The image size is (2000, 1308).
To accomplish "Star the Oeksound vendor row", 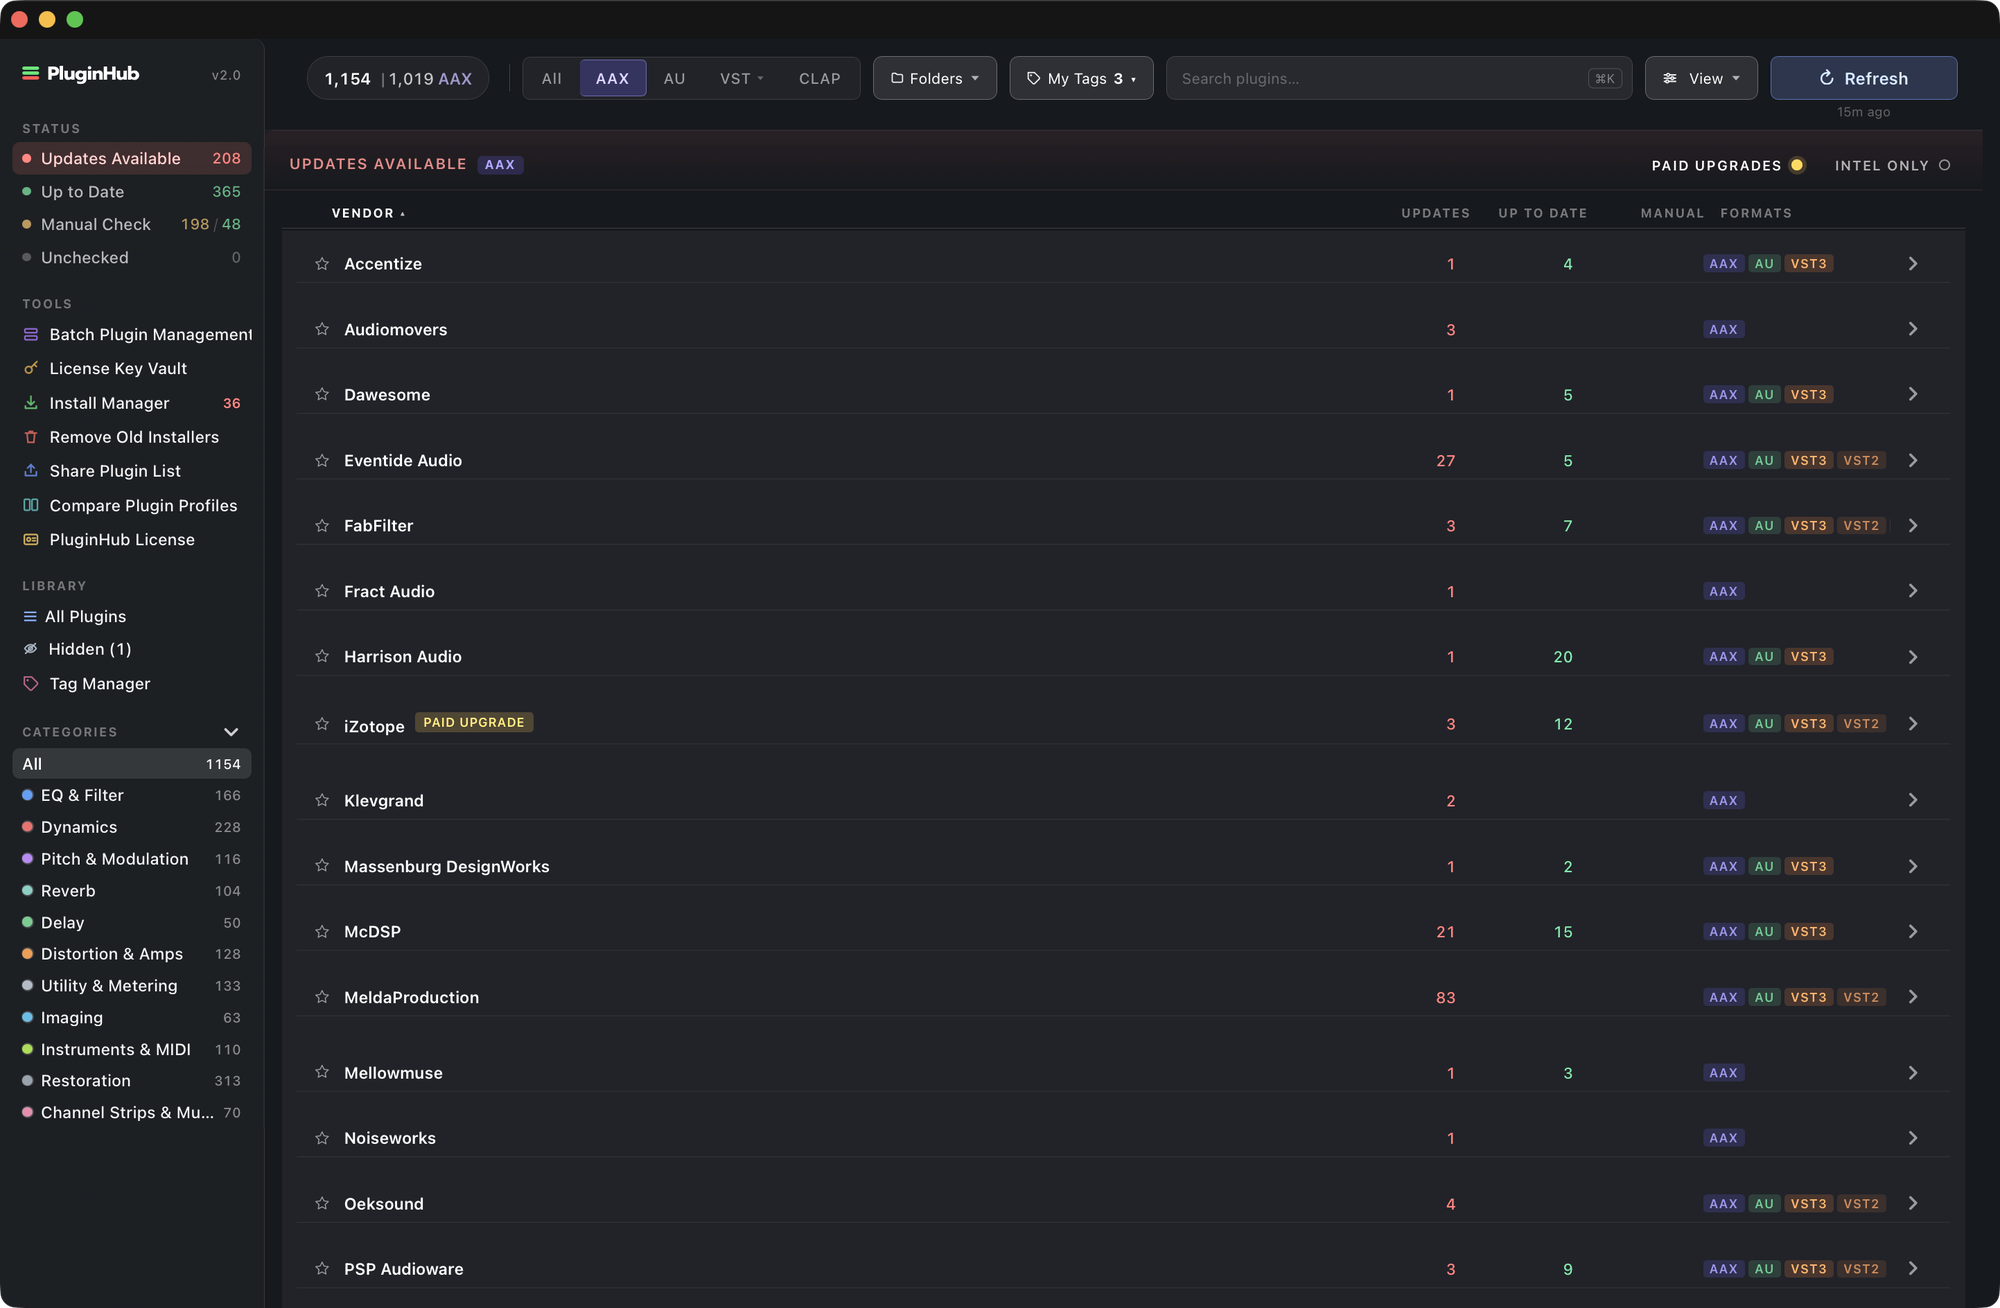I will coord(322,1203).
